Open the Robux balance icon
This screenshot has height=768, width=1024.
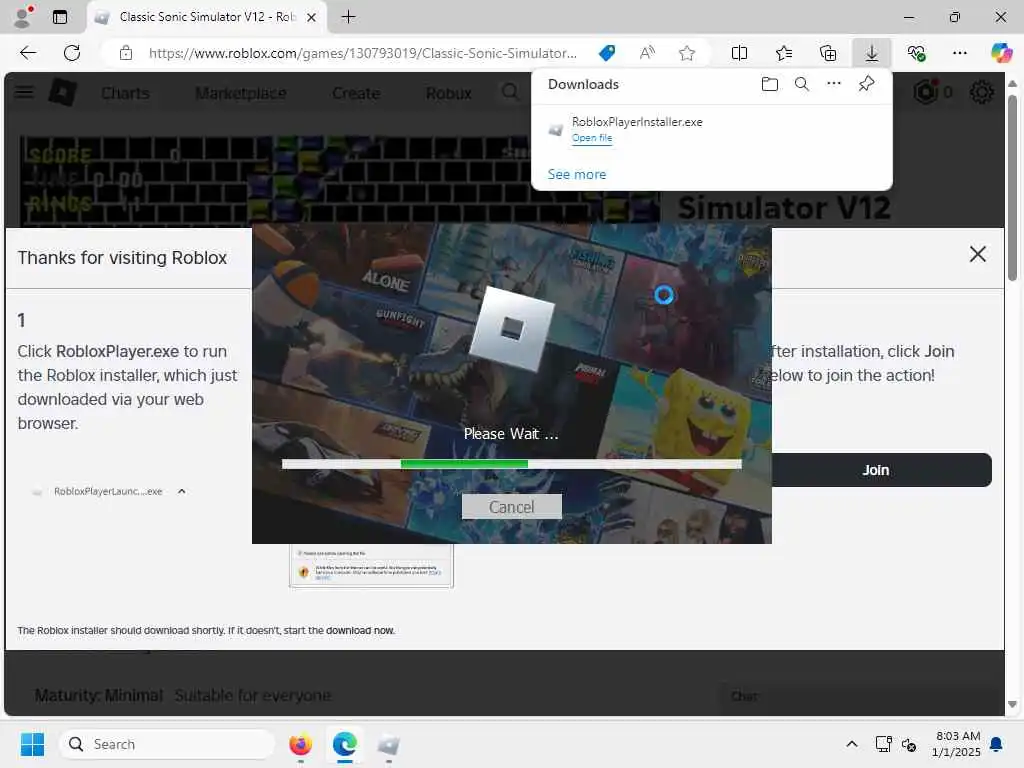coord(925,92)
